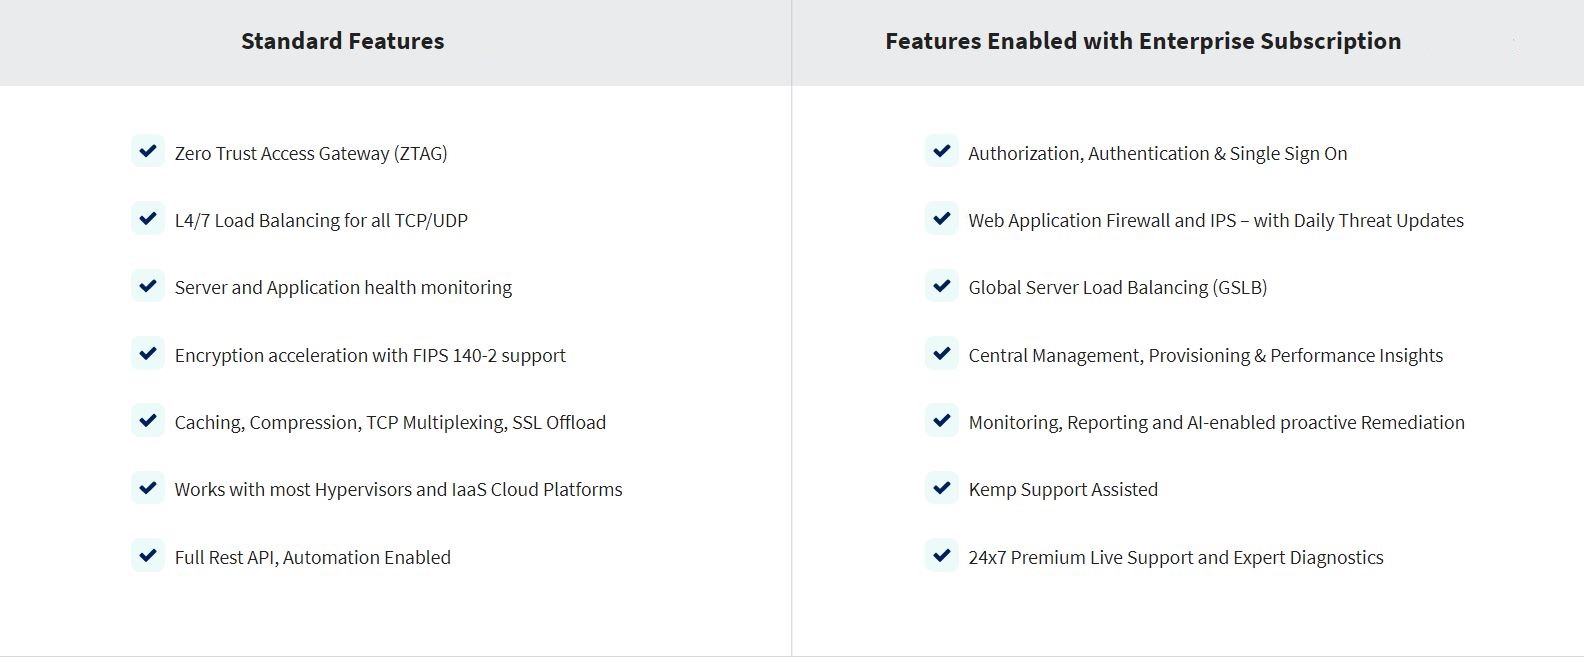Click the Zero Trust Access Gateway (ZTAG) text
This screenshot has height=657, width=1584.
(311, 153)
